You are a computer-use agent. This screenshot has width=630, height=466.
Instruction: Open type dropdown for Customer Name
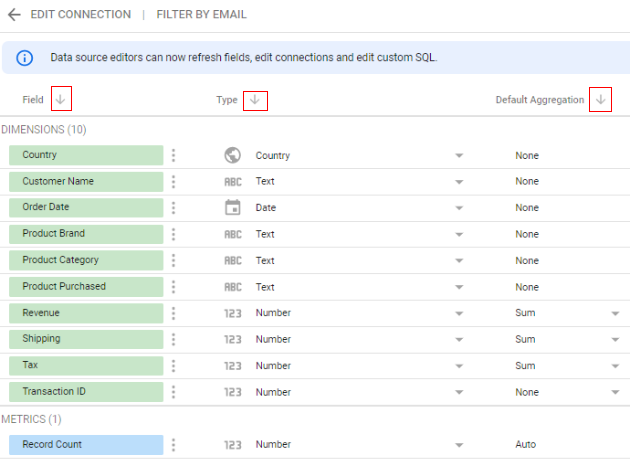pos(459,182)
